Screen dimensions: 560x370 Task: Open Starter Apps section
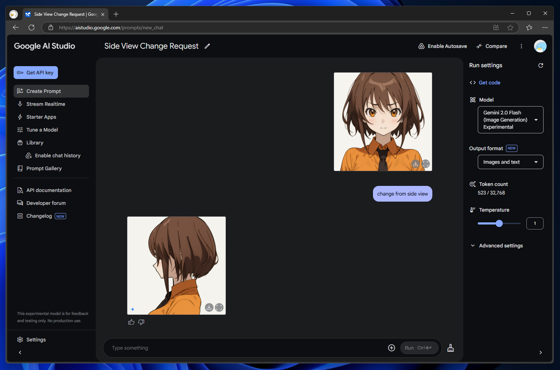click(41, 117)
